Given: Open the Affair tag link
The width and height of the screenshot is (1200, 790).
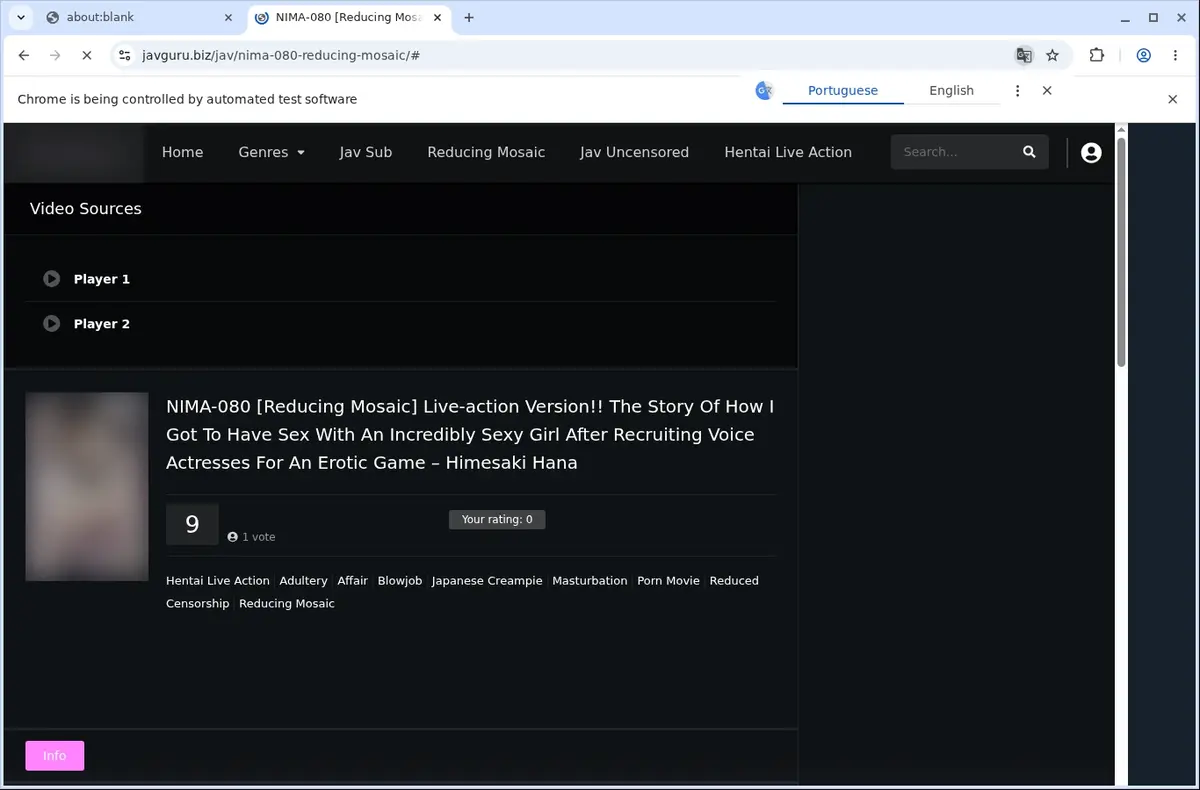Looking at the screenshot, I should [353, 581].
